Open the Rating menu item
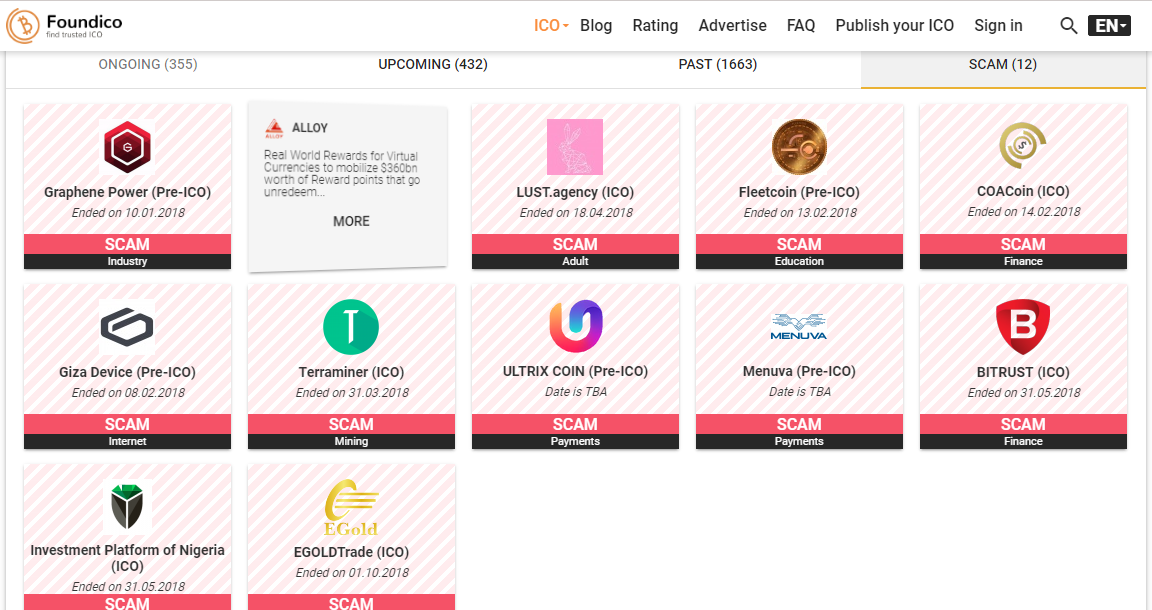The width and height of the screenshot is (1152, 610). (x=655, y=26)
